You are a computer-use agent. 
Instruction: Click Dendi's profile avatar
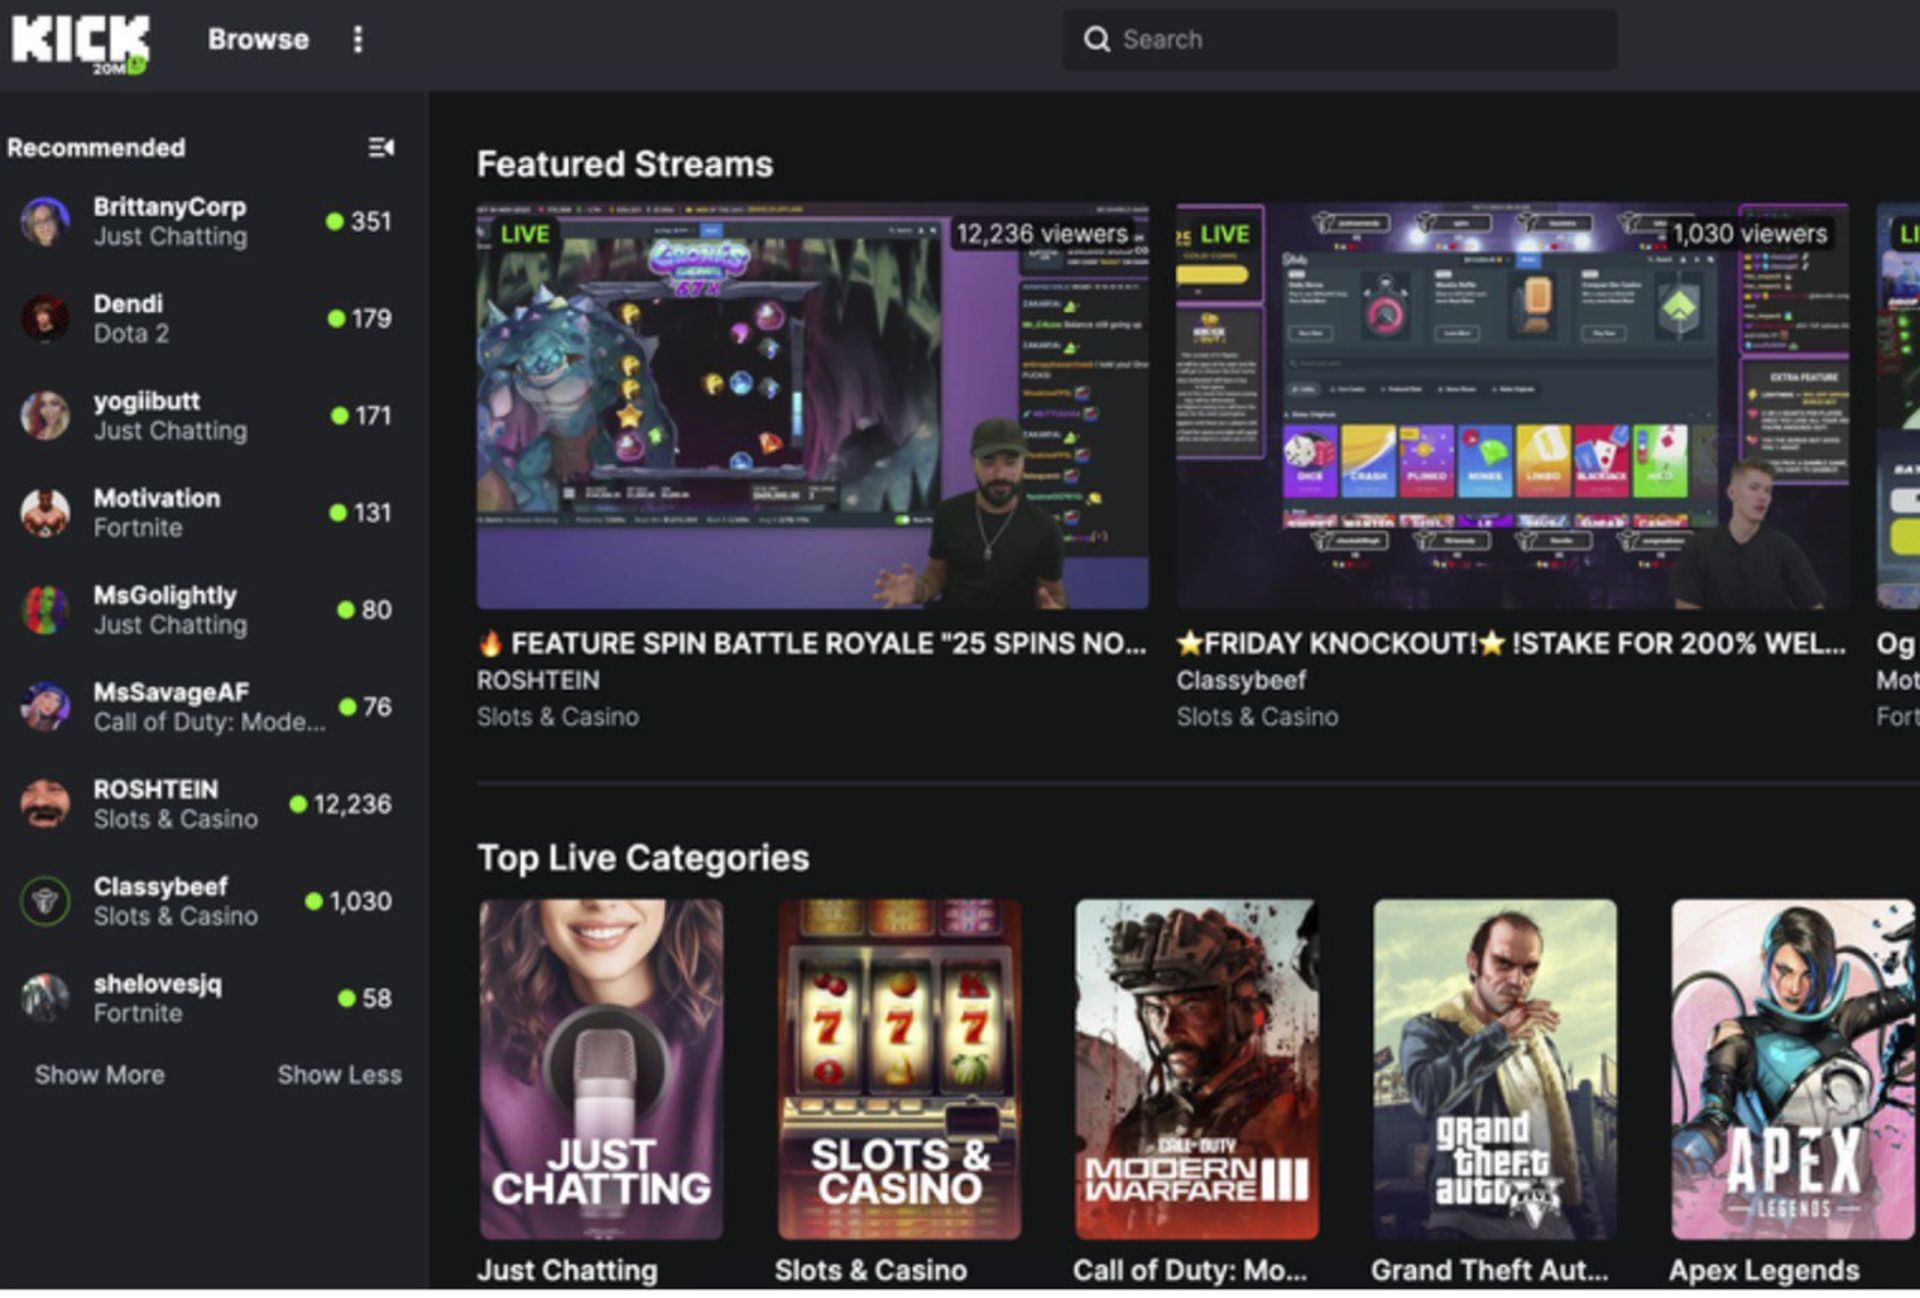(45, 318)
